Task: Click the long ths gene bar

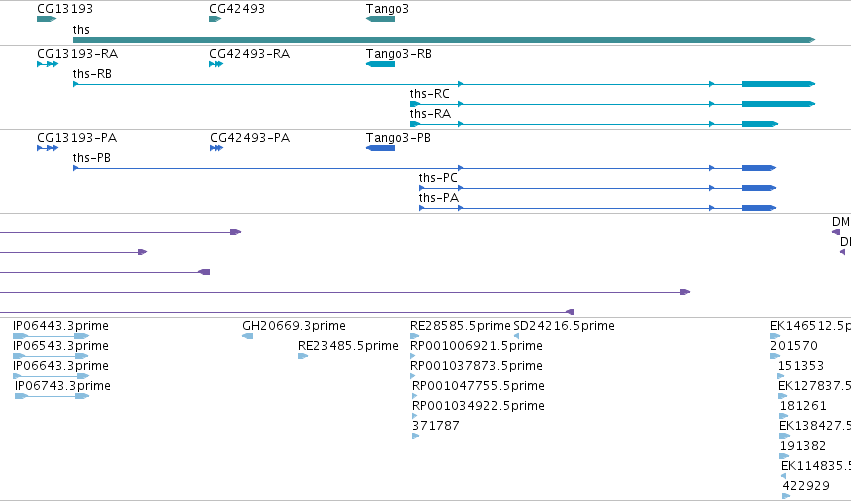Action: pos(444,40)
